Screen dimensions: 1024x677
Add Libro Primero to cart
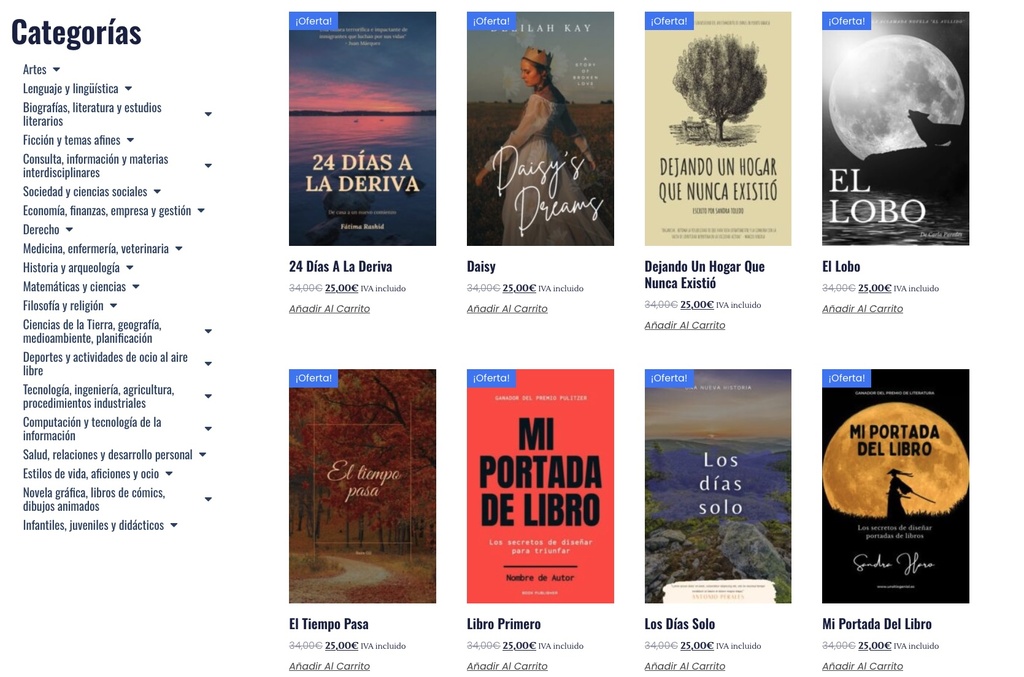pyautogui.click(x=507, y=667)
